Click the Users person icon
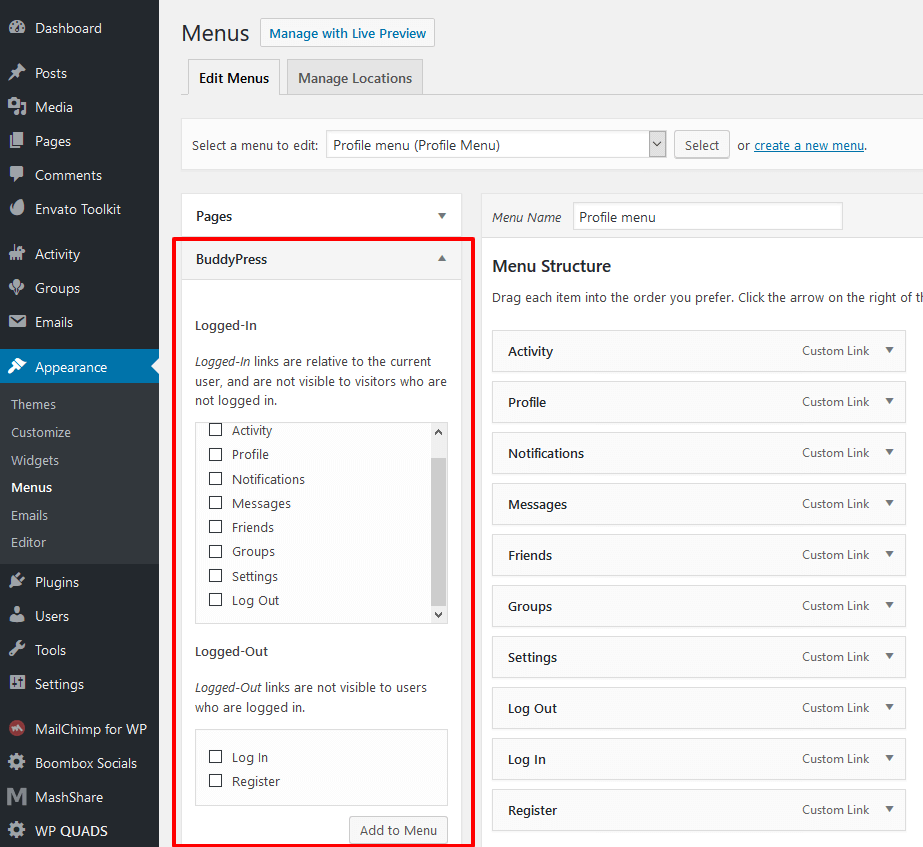This screenshot has height=847, width=923. click(17, 615)
